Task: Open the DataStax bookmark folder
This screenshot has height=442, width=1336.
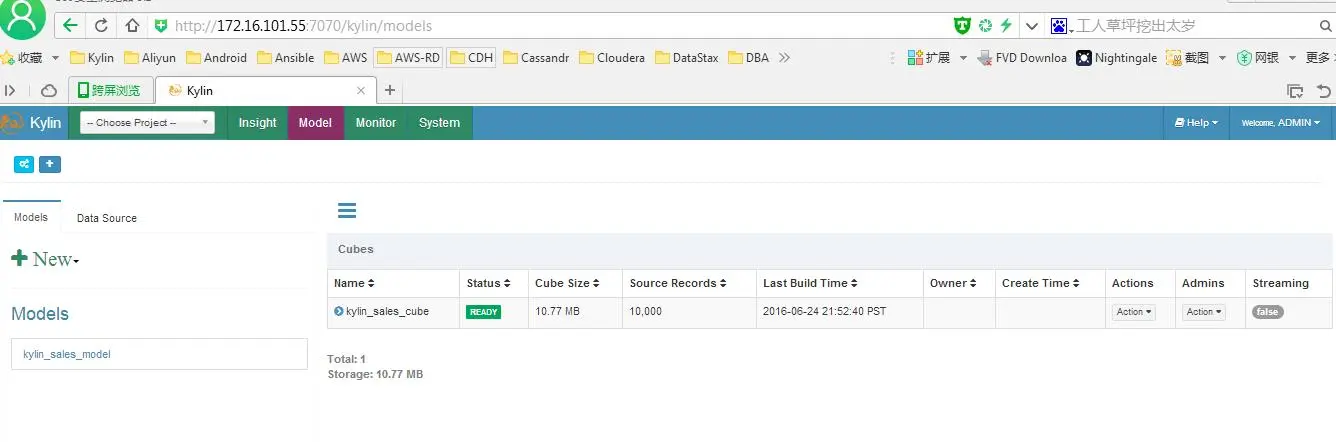Action: click(x=687, y=57)
